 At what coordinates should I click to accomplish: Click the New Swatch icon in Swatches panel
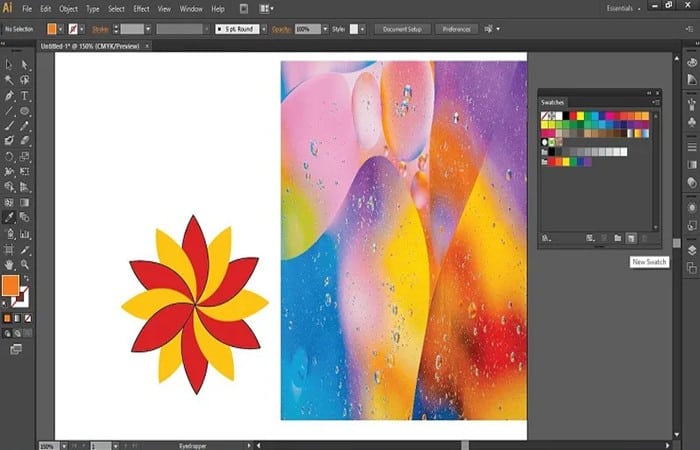[x=631, y=238]
